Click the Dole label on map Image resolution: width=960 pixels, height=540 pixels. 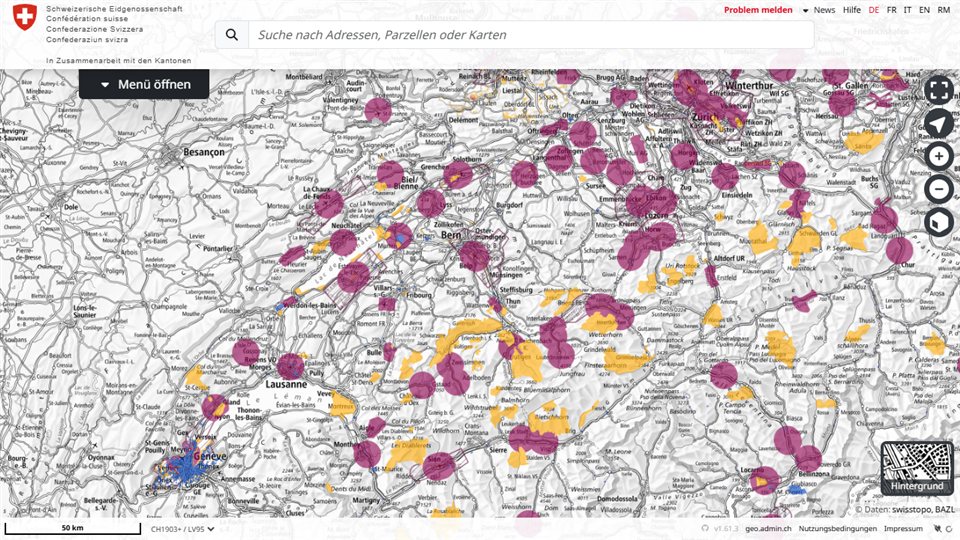point(71,207)
